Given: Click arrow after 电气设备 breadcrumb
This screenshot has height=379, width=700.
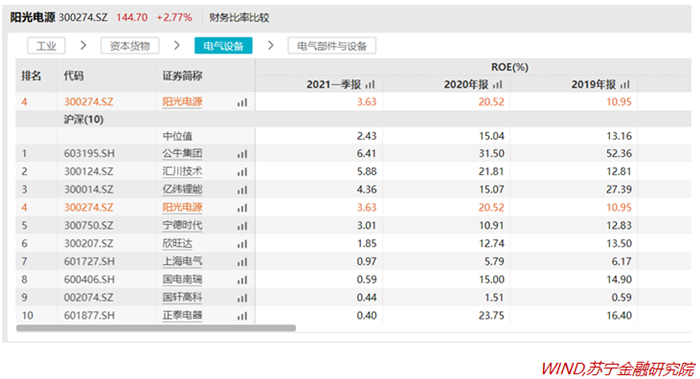Looking at the screenshot, I should (271, 46).
